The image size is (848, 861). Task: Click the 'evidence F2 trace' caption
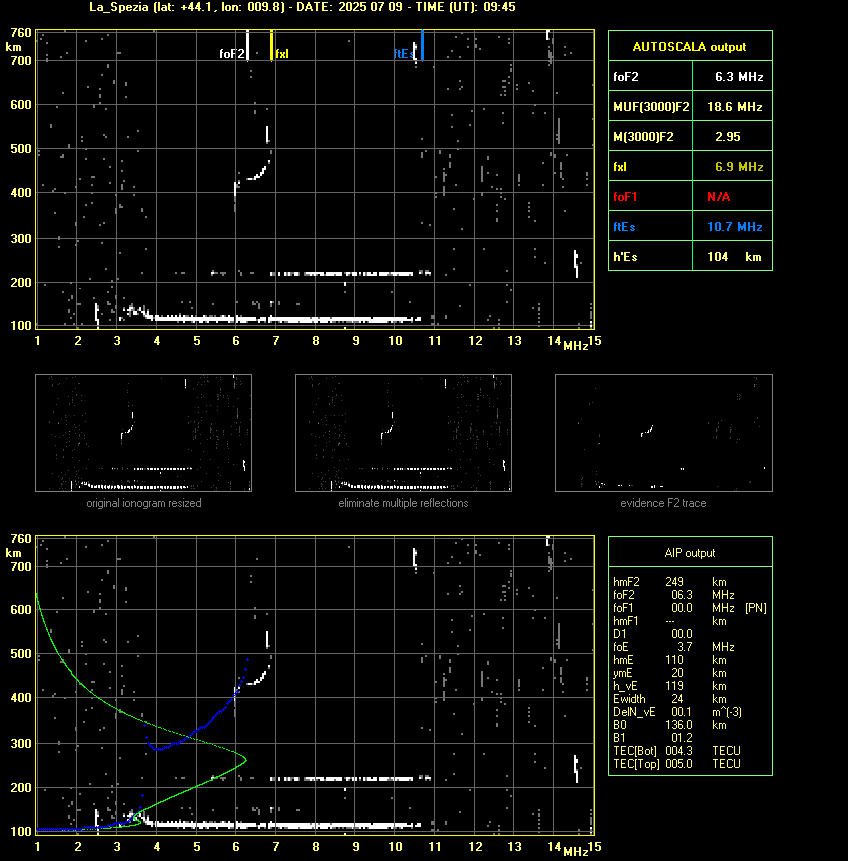click(x=663, y=503)
